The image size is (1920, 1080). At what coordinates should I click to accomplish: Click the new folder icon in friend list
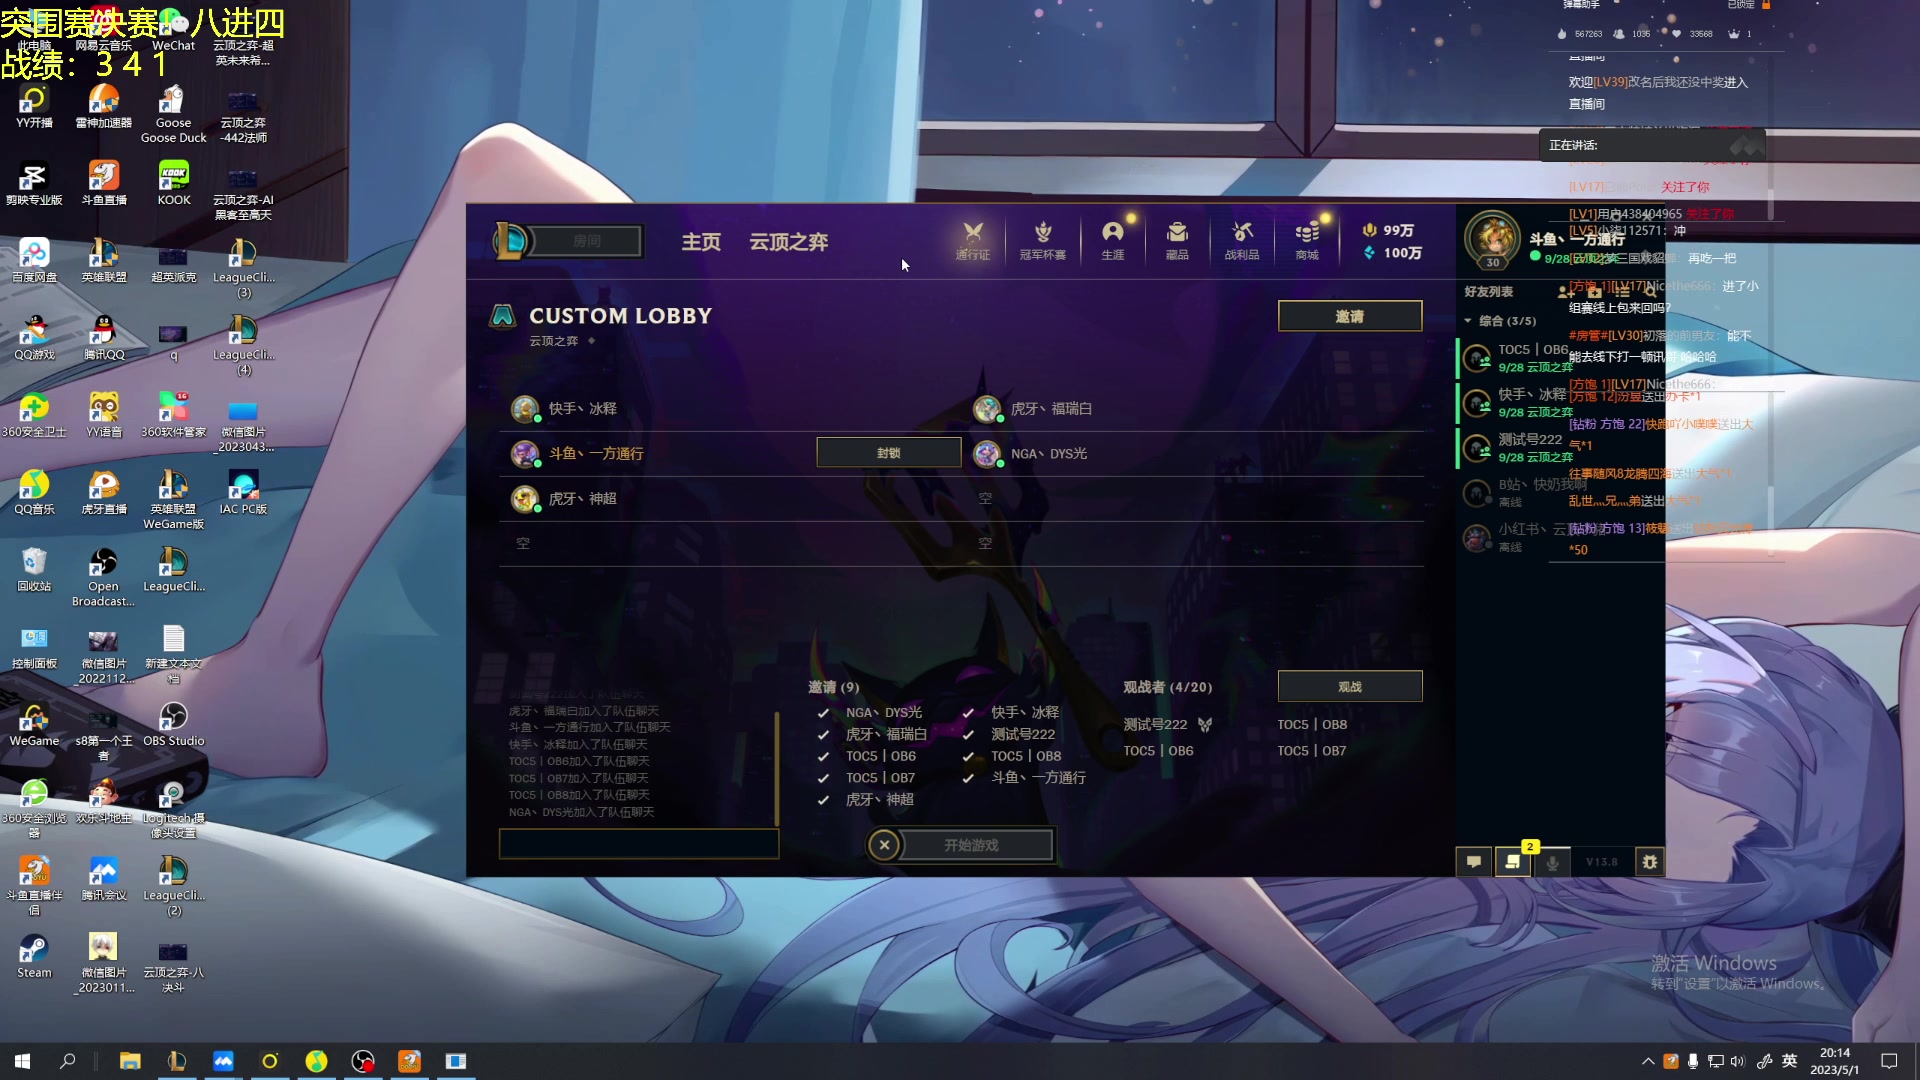(x=1594, y=292)
